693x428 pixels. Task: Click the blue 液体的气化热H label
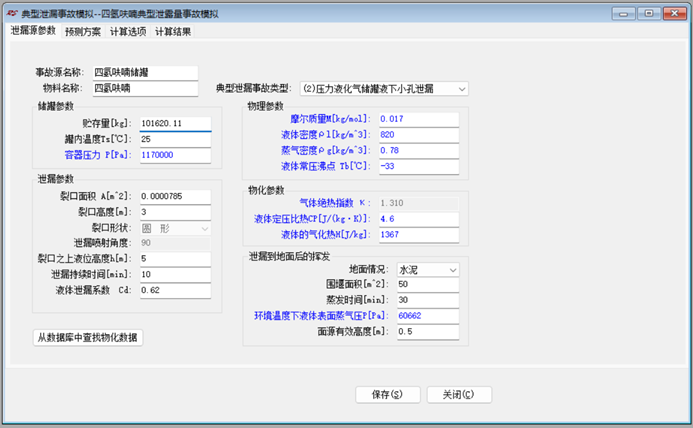pyautogui.click(x=325, y=235)
